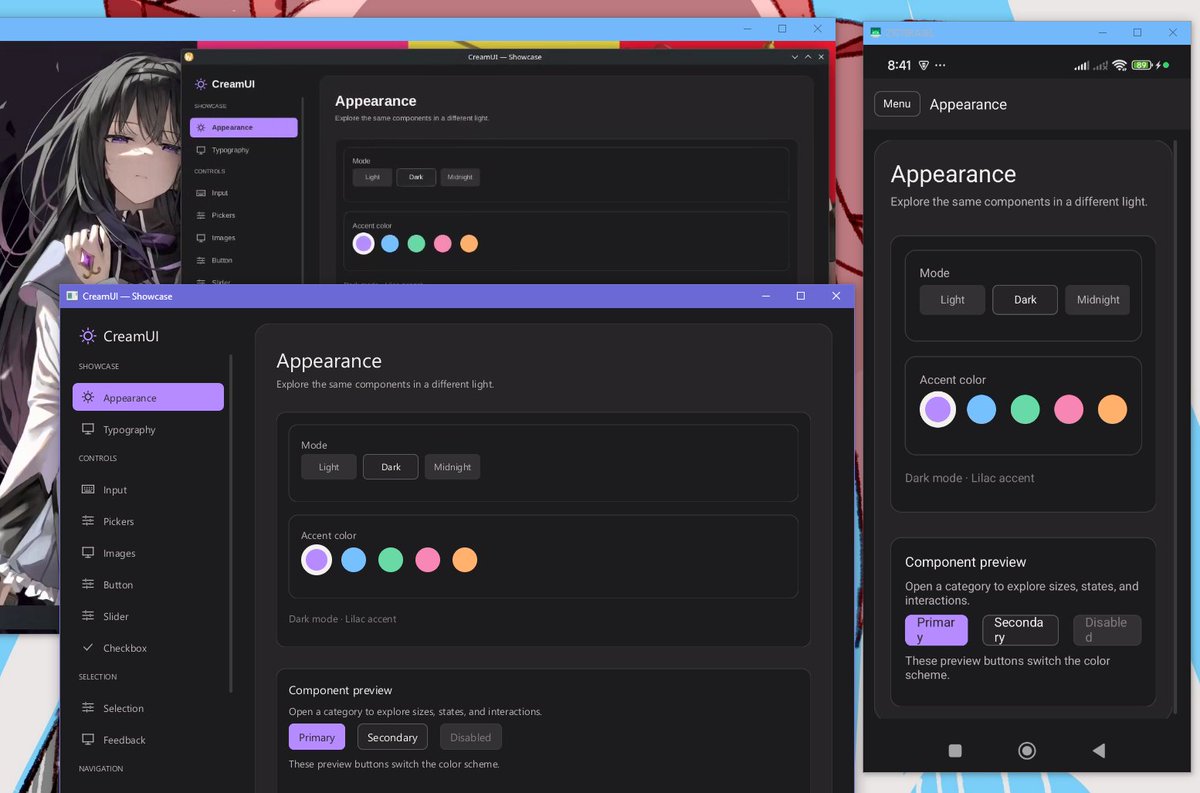Click the CreamUI sun logo in the back window
This screenshot has width=1200, height=793.
click(201, 85)
